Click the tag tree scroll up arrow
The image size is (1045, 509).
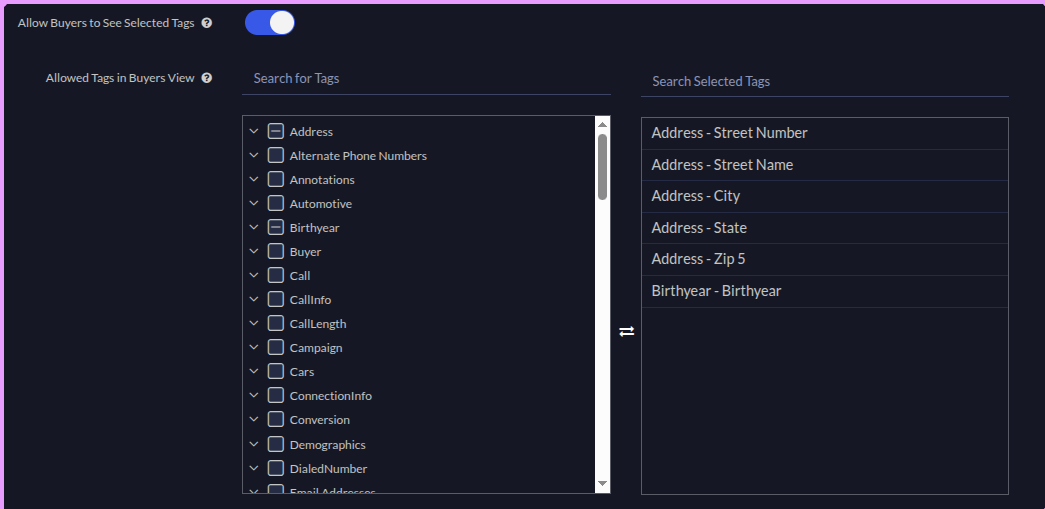602,124
